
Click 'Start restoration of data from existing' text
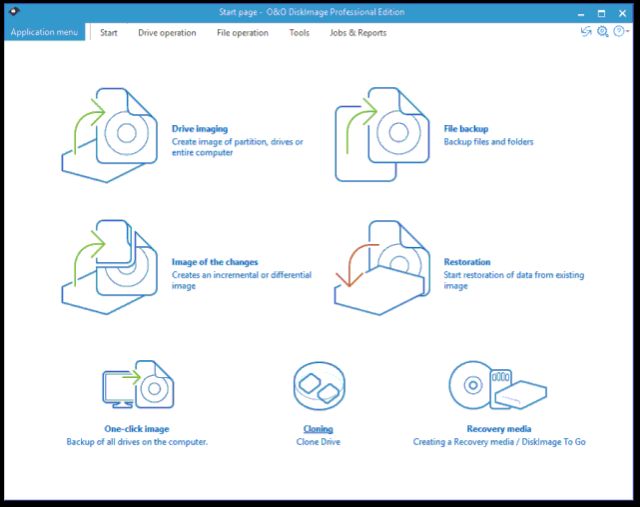pyautogui.click(x=514, y=275)
